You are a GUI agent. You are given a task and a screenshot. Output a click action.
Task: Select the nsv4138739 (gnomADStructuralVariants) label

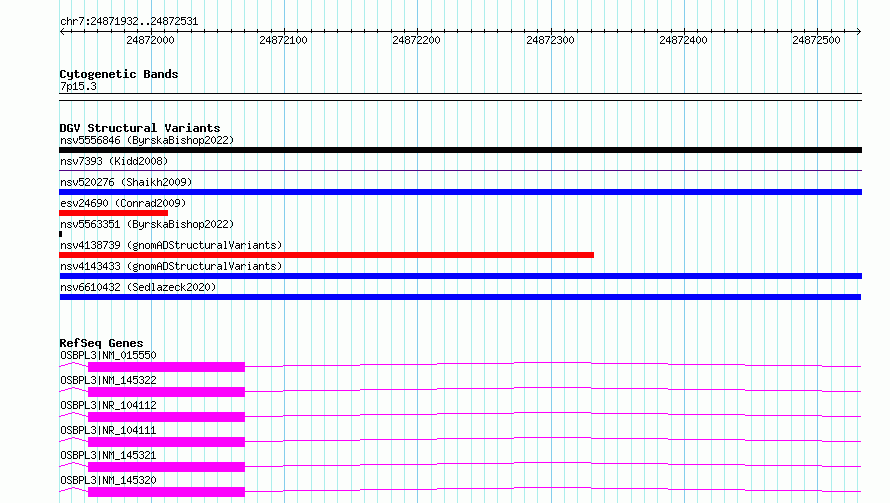pyautogui.click(x=171, y=245)
